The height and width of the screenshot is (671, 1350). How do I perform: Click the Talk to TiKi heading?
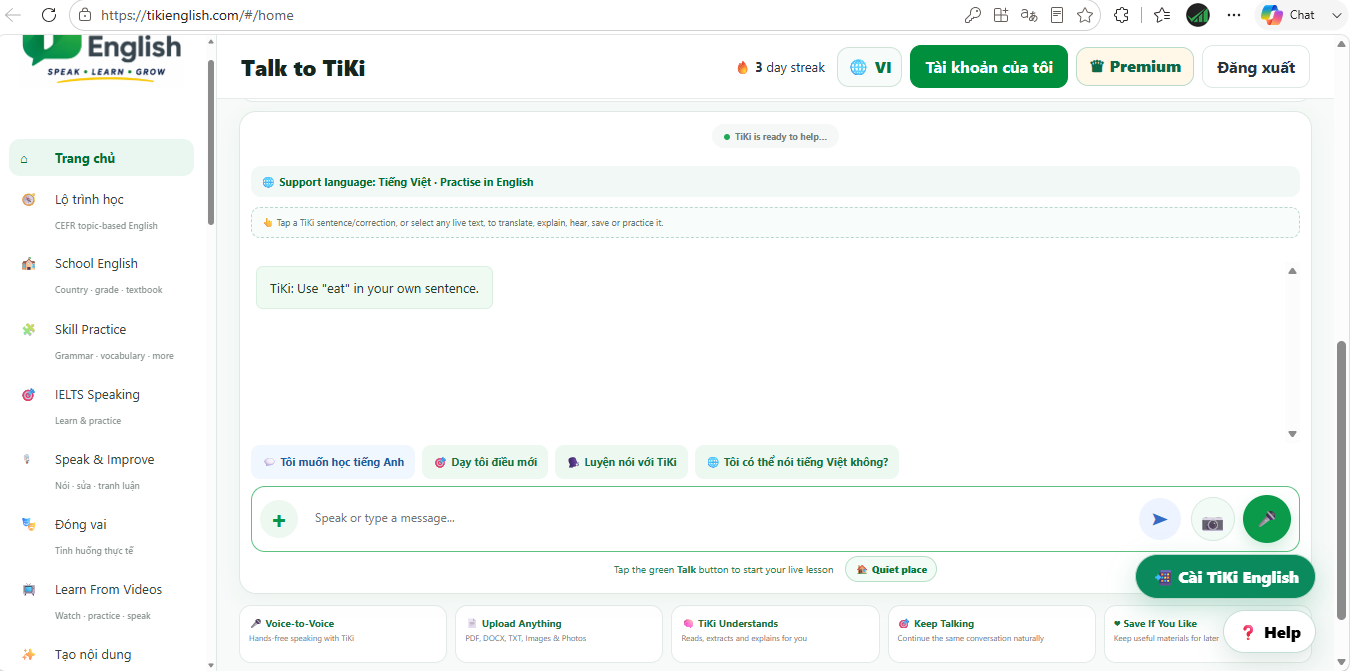coord(303,68)
